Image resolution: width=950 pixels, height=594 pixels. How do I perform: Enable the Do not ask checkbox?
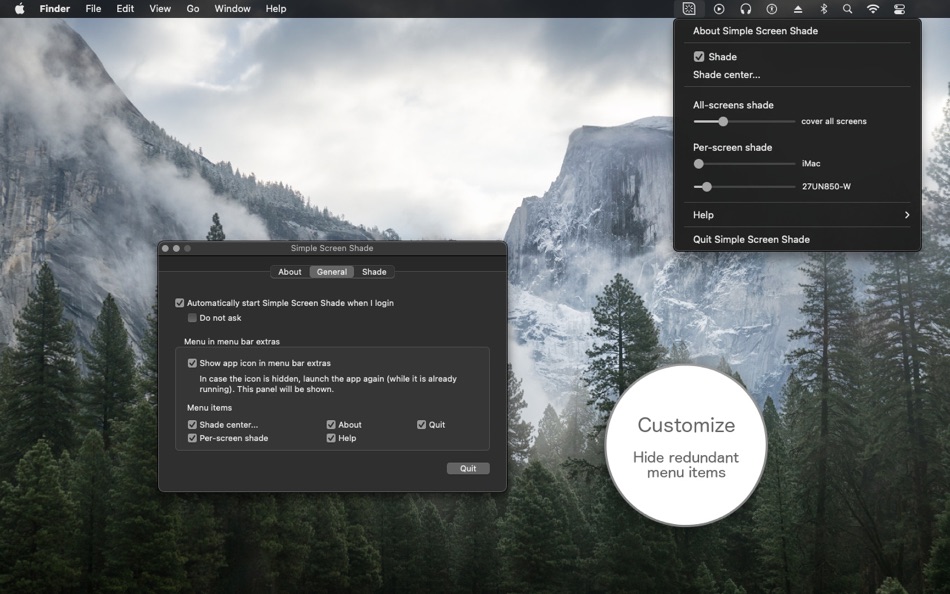click(192, 318)
